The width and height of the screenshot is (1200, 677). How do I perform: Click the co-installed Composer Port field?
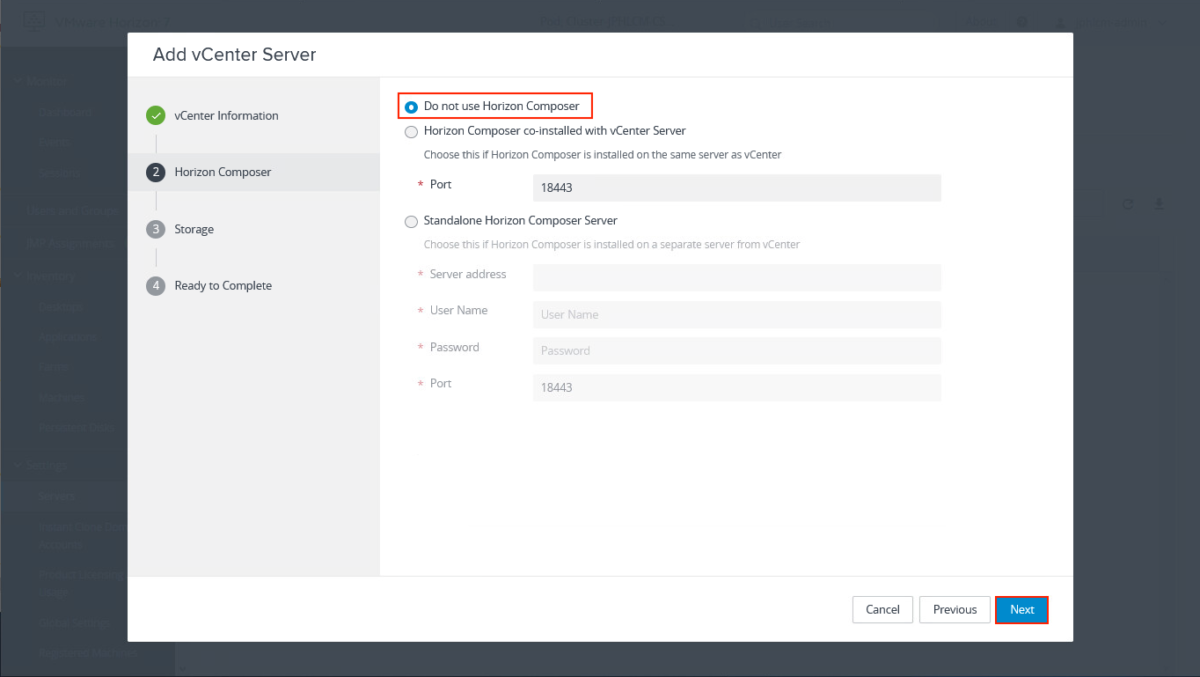pos(737,188)
